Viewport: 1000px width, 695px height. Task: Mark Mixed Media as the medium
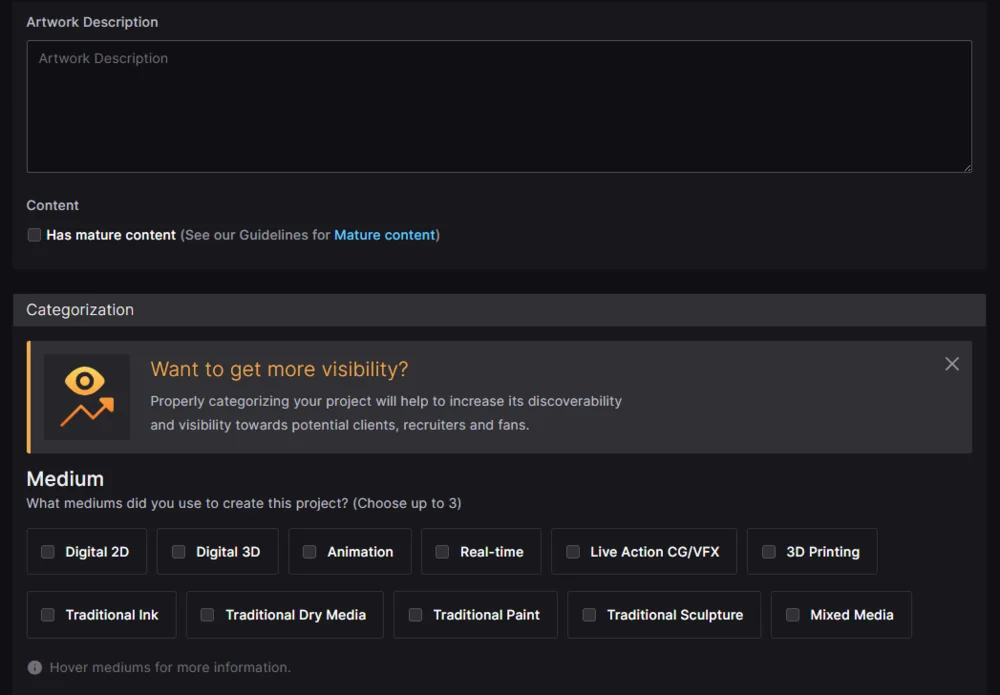point(792,615)
